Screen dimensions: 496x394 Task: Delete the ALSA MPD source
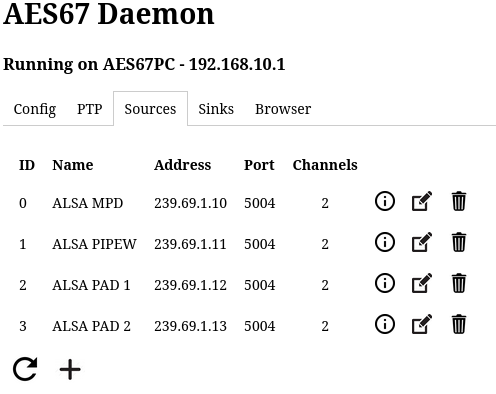459,201
